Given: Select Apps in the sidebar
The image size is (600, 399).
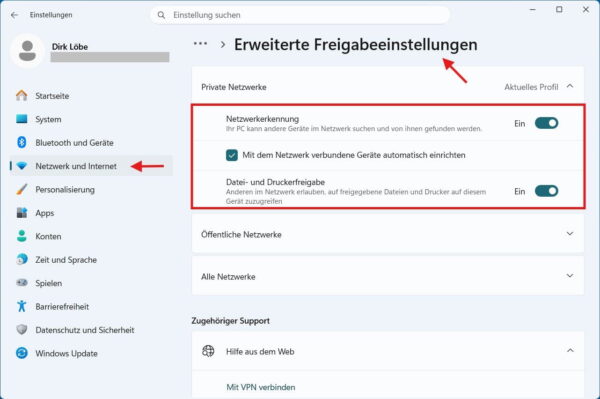Looking at the screenshot, I should coord(91,213).
